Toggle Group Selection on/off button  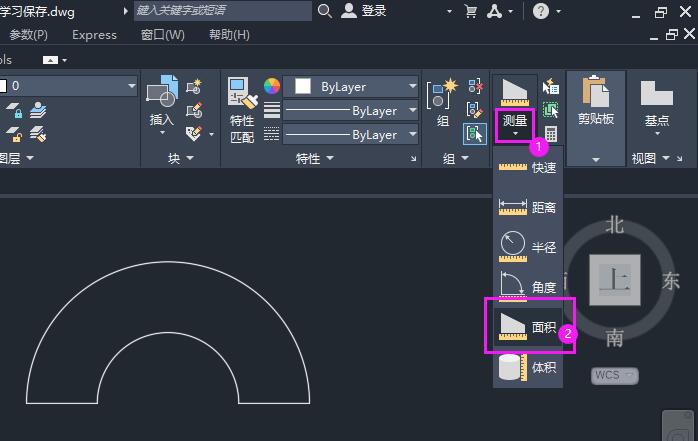coord(475,134)
